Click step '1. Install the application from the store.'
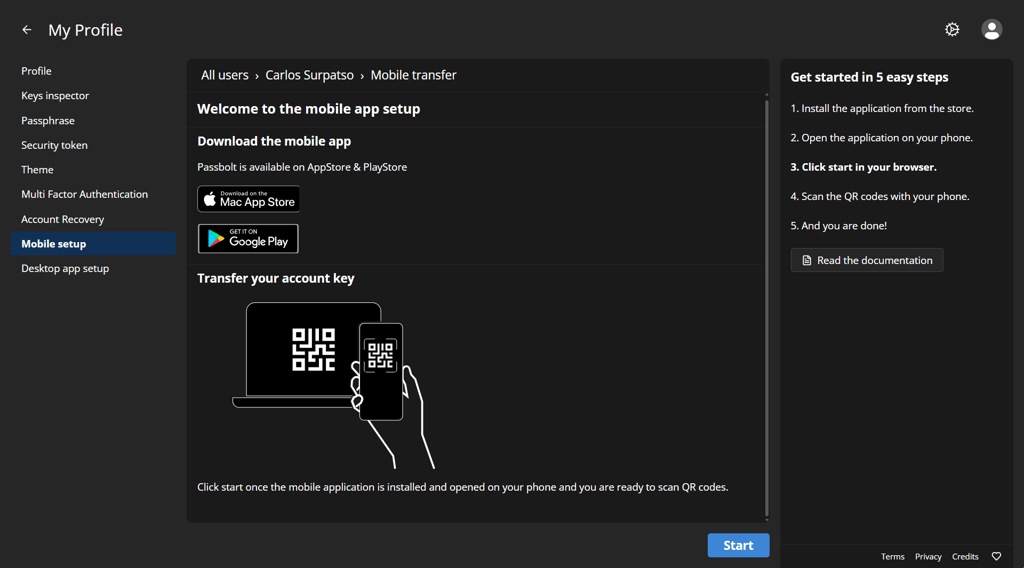This screenshot has width=1024, height=568. [882, 108]
